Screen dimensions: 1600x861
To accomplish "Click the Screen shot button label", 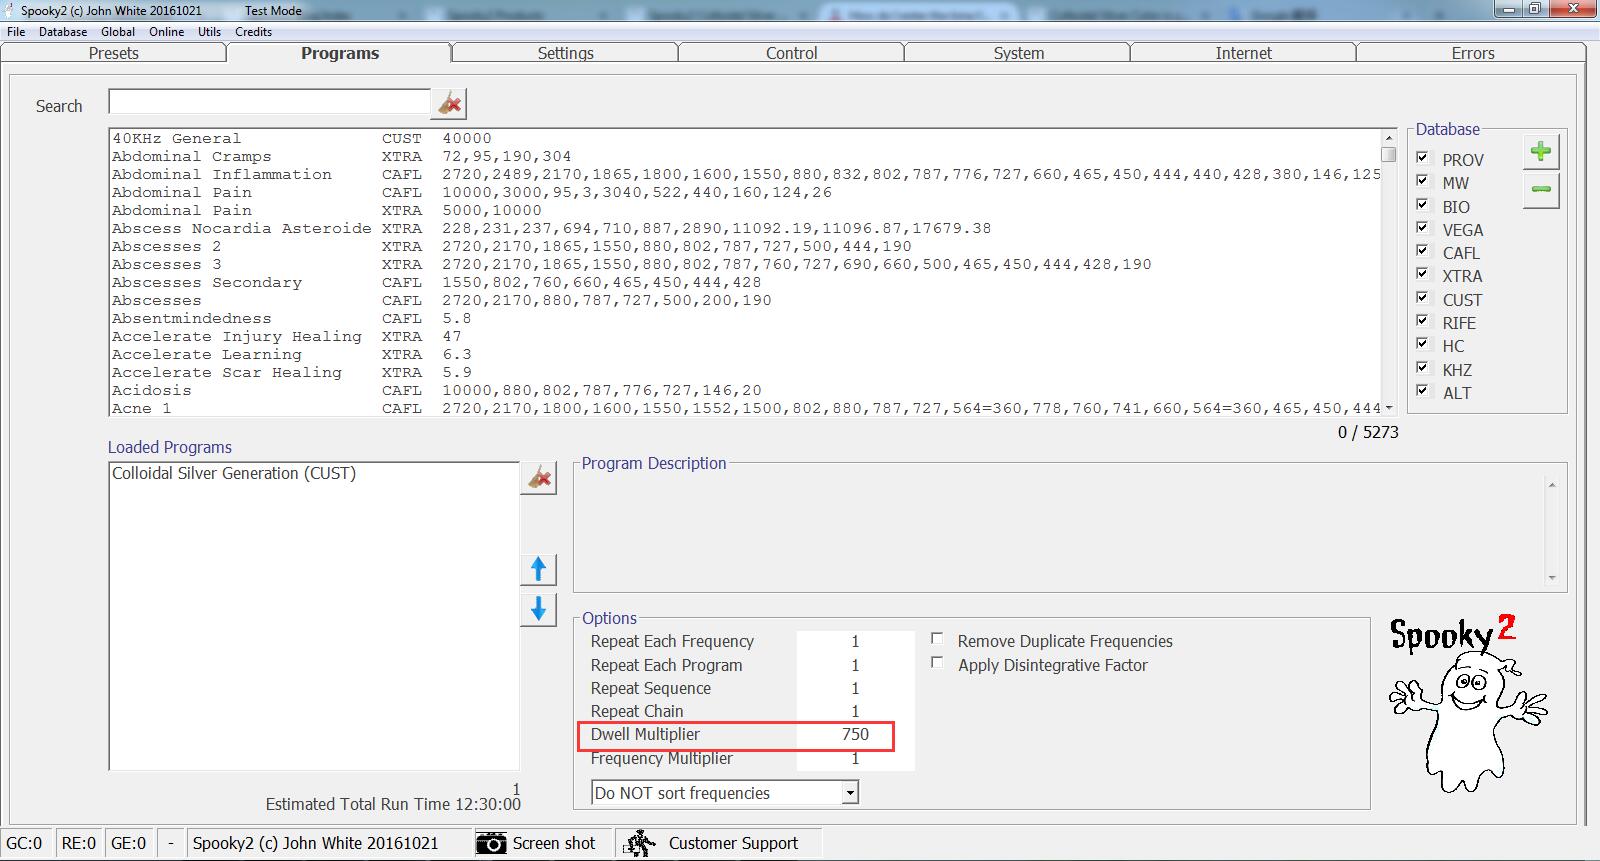I will tap(553, 843).
